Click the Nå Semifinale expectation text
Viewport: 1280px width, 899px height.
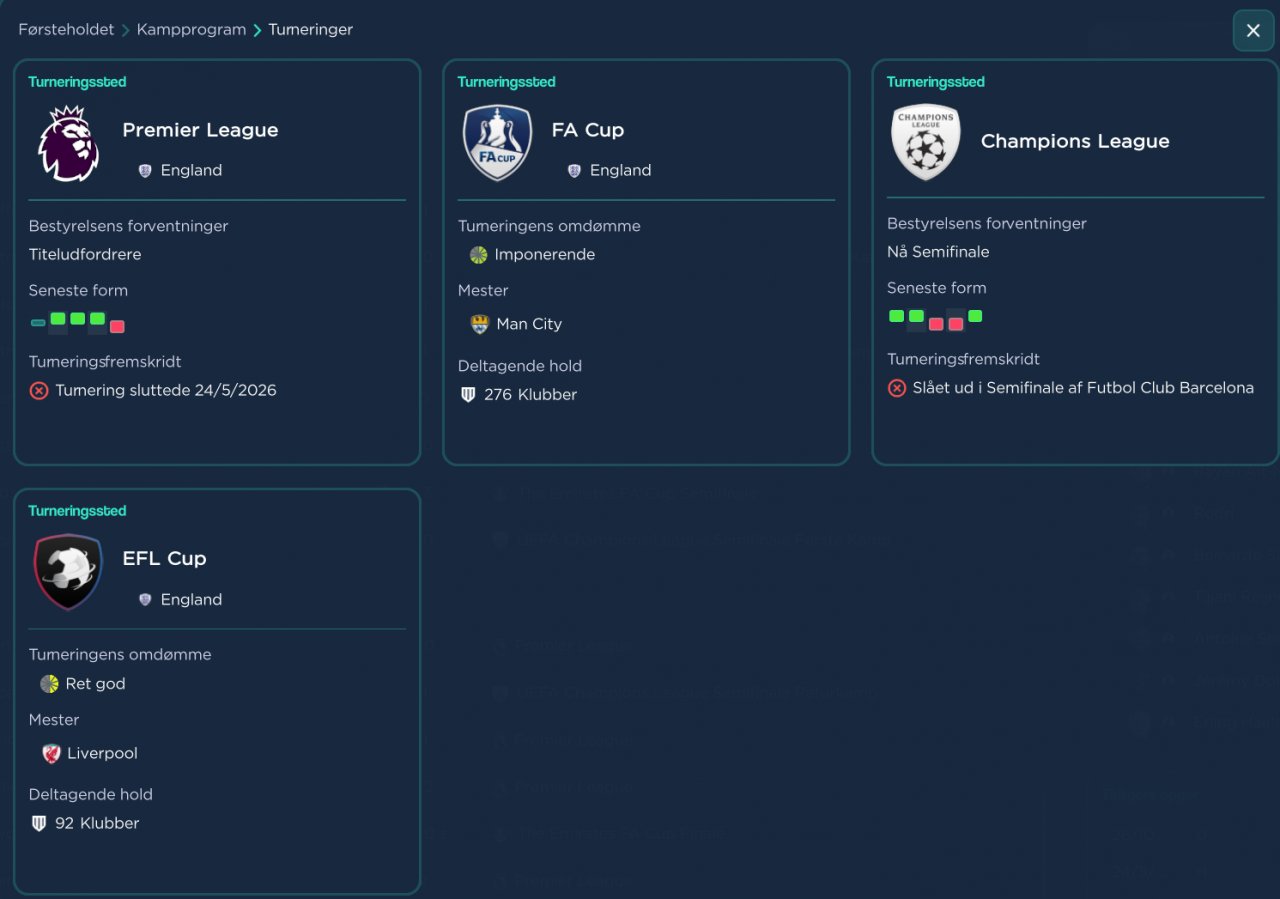(938, 252)
